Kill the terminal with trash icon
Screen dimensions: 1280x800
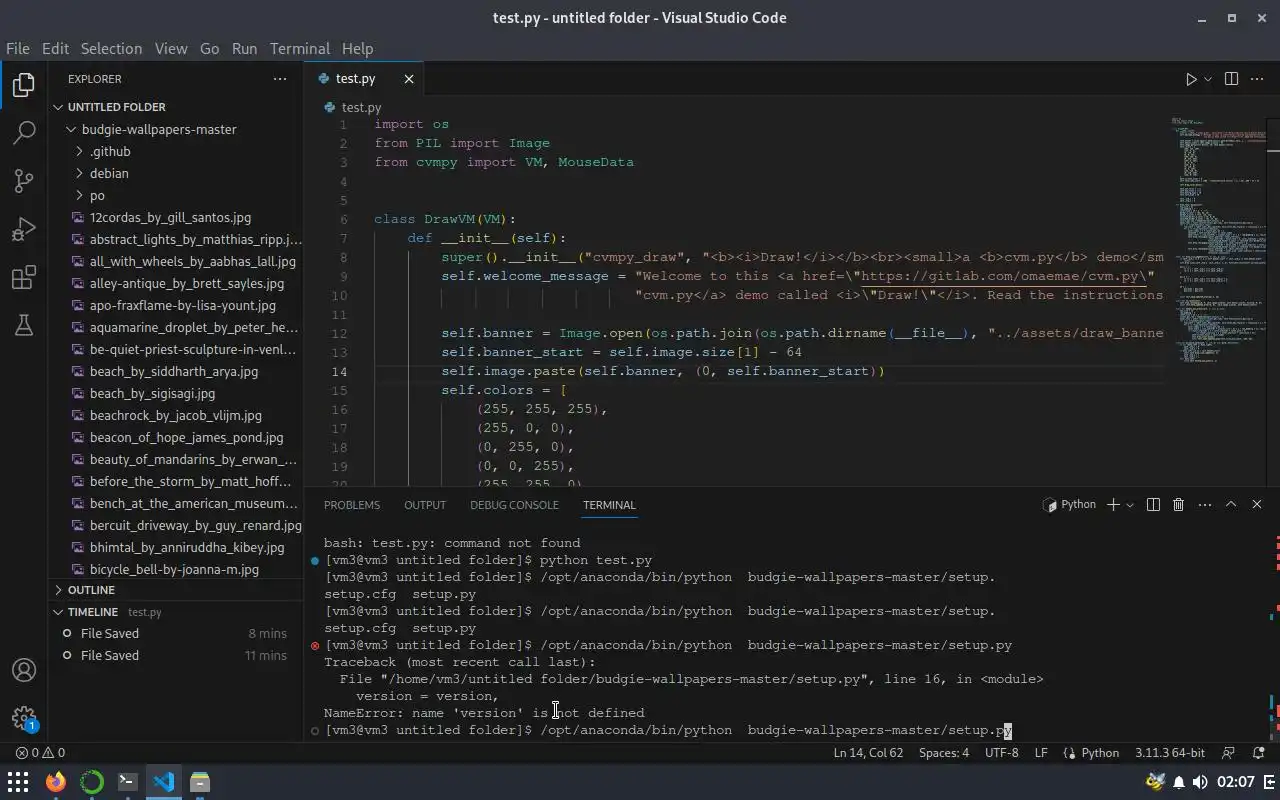pos(1178,505)
